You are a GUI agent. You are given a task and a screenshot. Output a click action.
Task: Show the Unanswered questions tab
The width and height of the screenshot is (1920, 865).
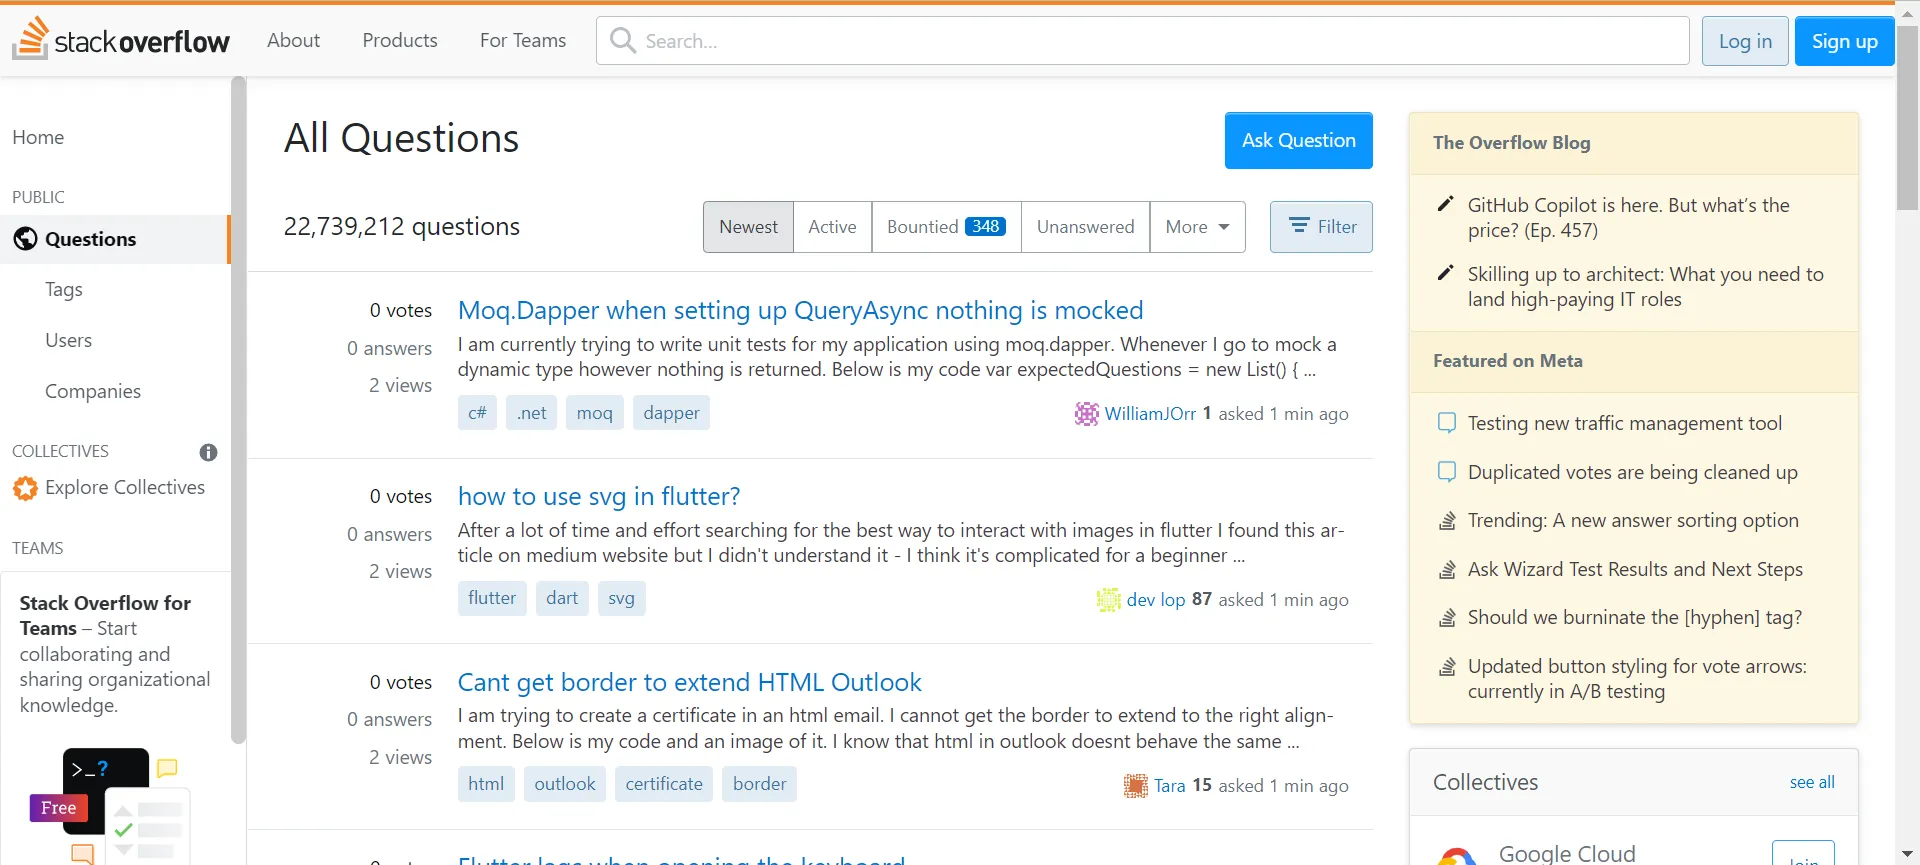(x=1085, y=227)
